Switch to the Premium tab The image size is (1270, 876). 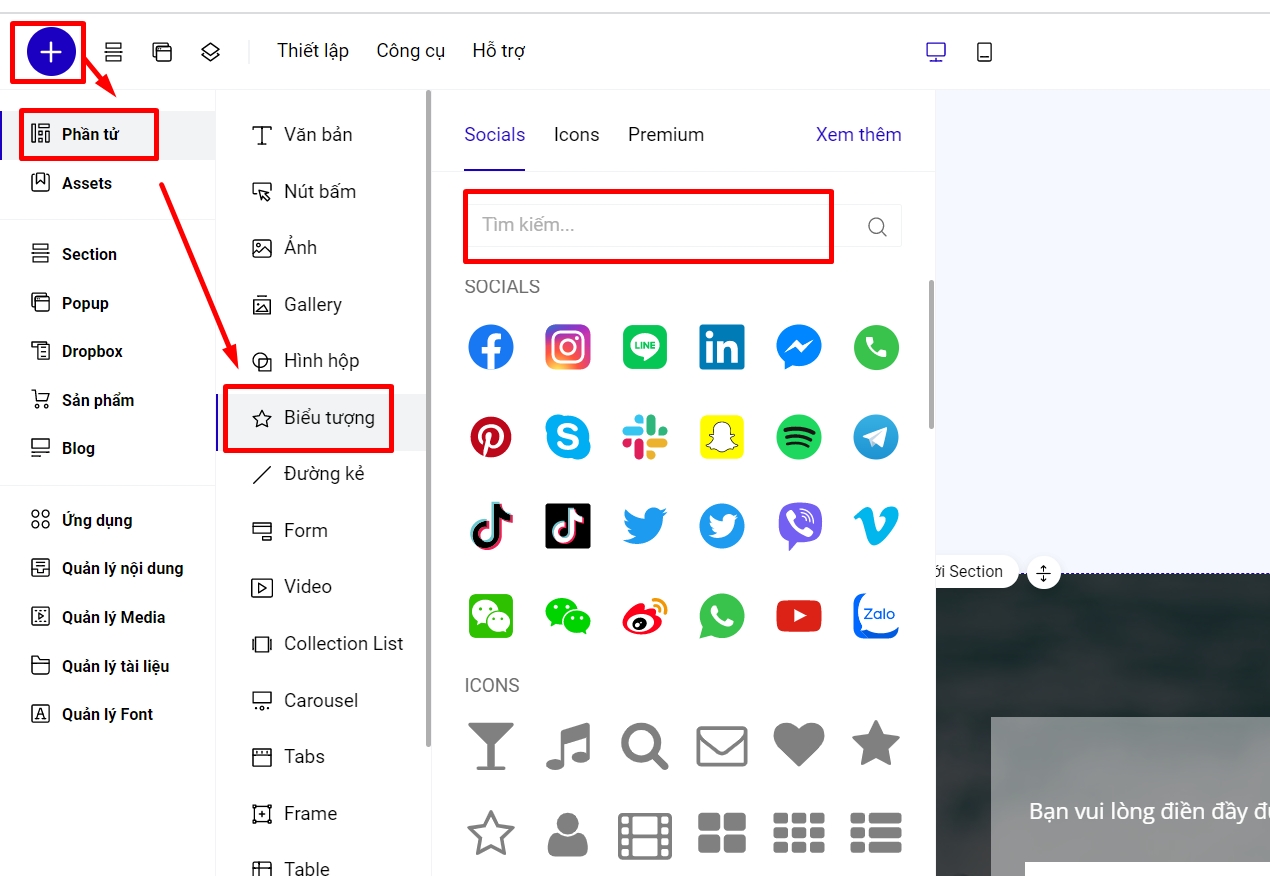coord(666,135)
